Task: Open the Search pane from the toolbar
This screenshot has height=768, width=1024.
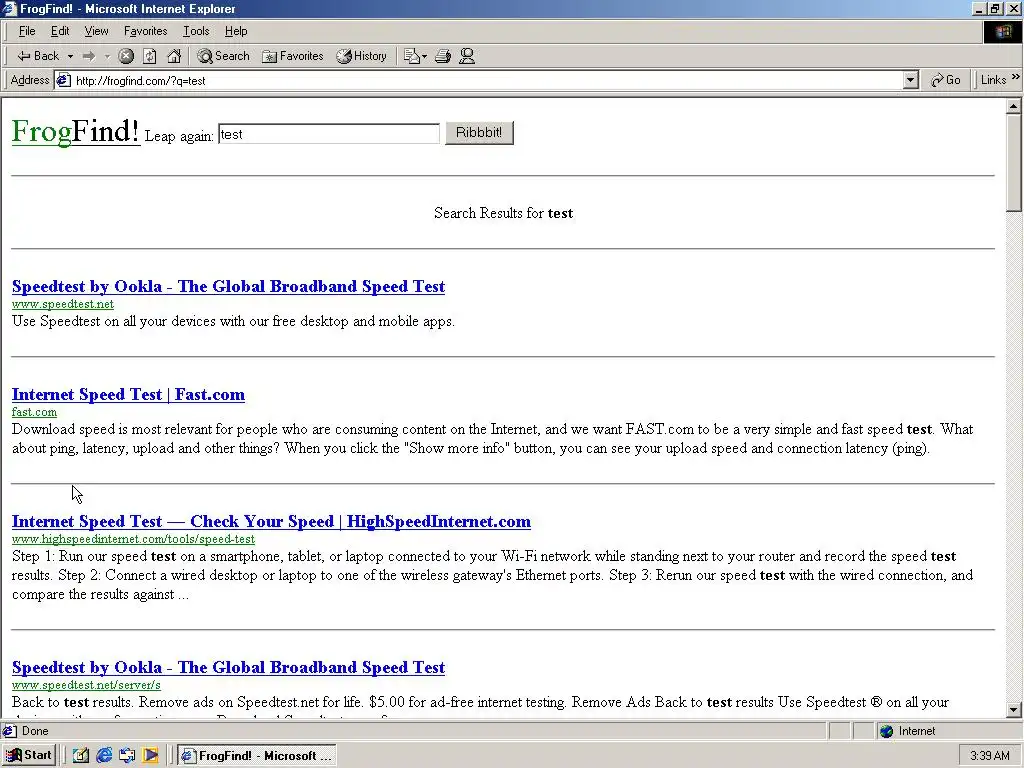Action: pos(223,56)
